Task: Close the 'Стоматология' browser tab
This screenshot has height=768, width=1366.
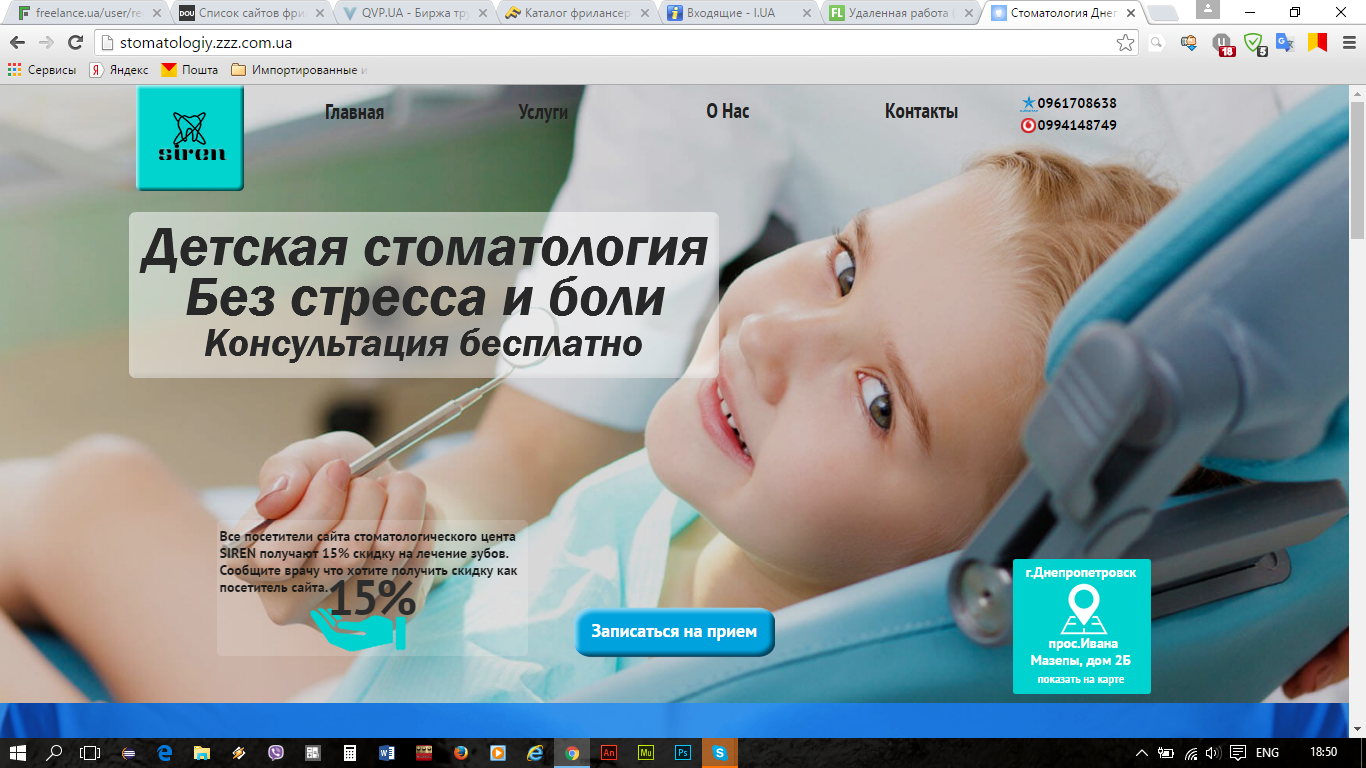Action: [x=1129, y=13]
